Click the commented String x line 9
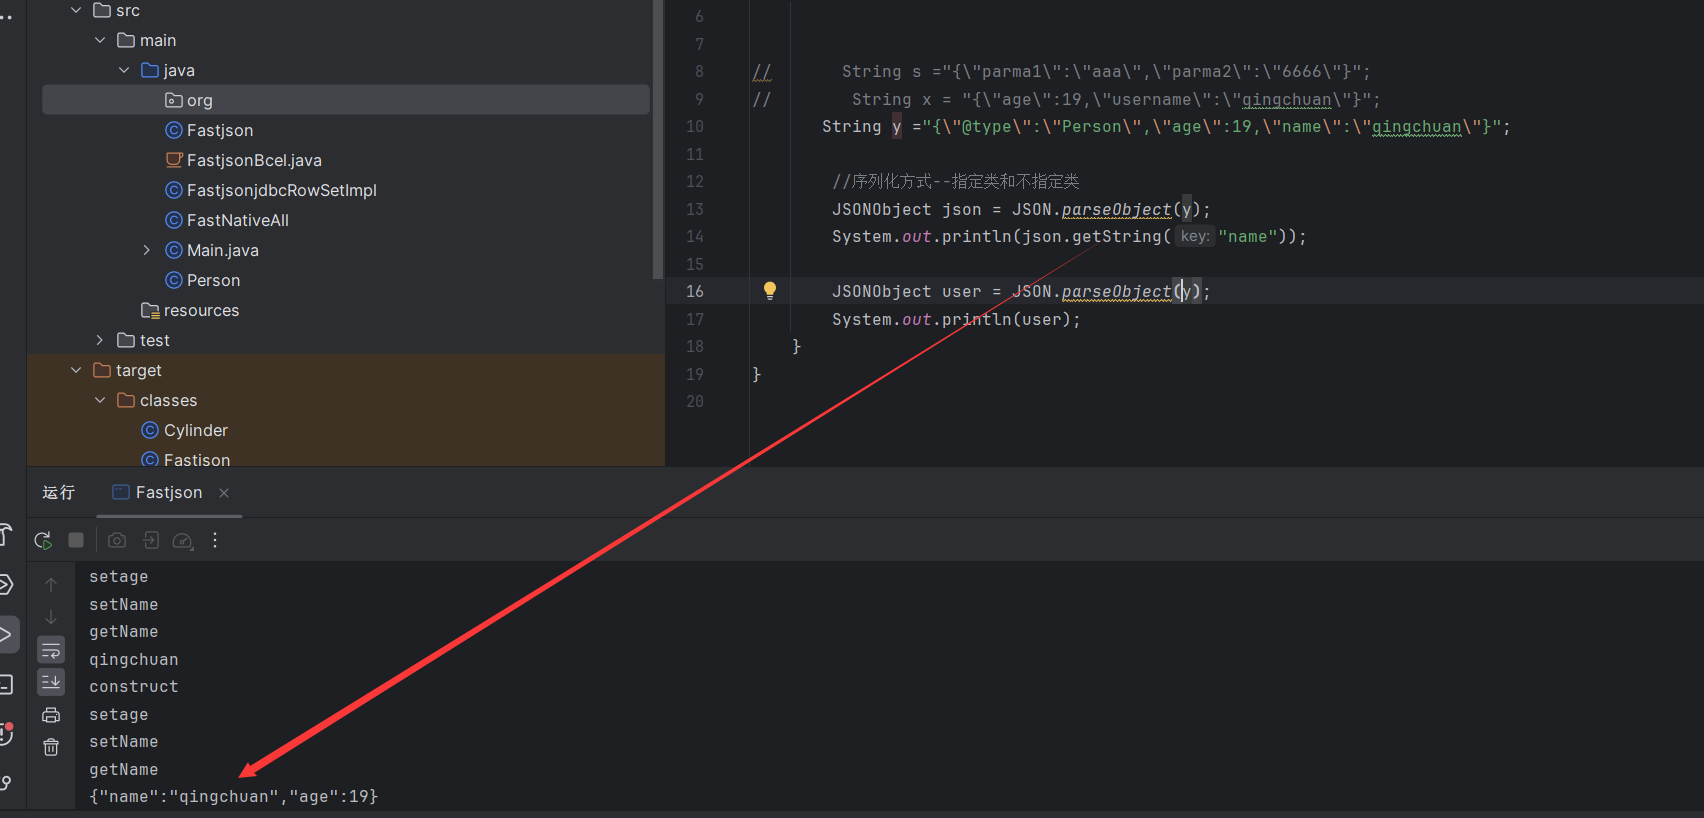This screenshot has width=1704, height=818. [1116, 99]
